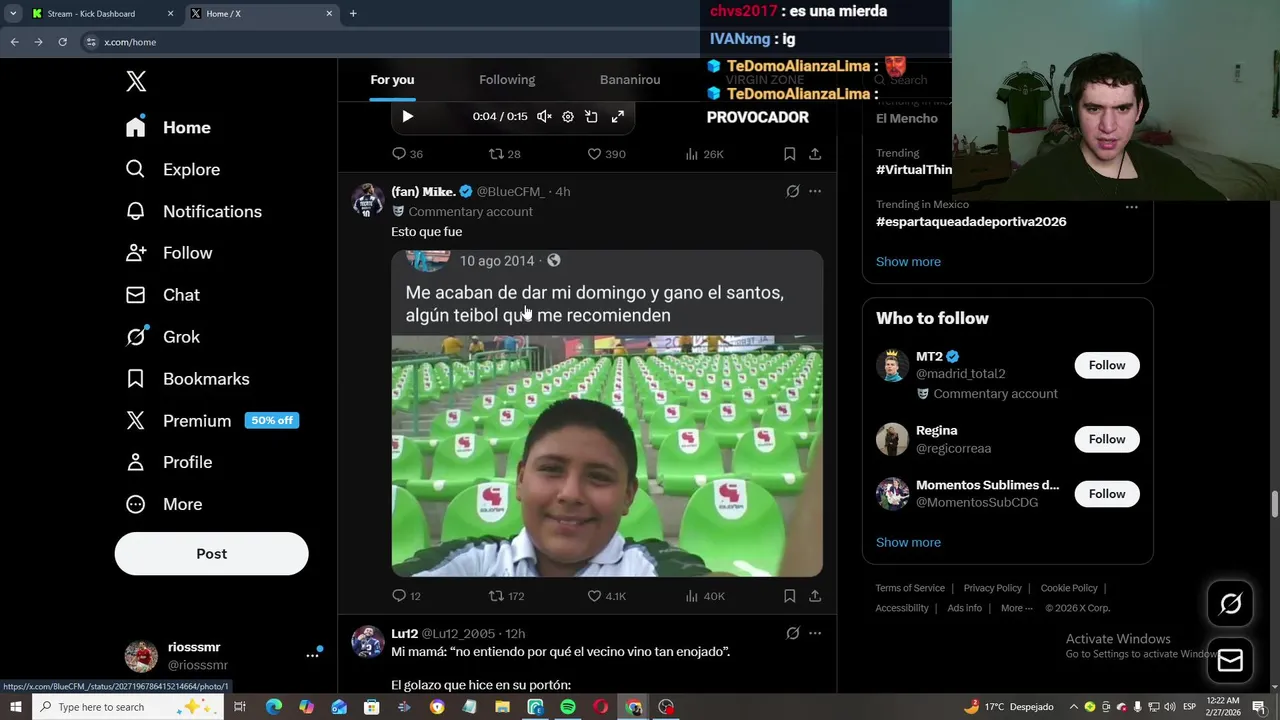Reply to the post with 12 comments
This screenshot has height=720, width=1280.
pos(406,596)
